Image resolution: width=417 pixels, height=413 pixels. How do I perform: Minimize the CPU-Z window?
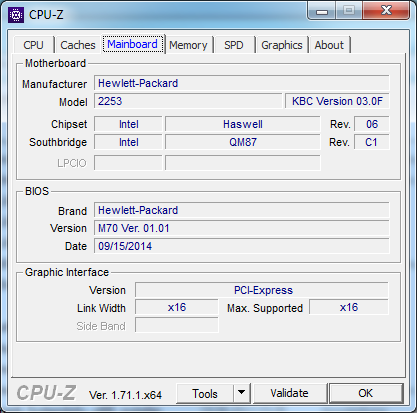tap(321, 11)
